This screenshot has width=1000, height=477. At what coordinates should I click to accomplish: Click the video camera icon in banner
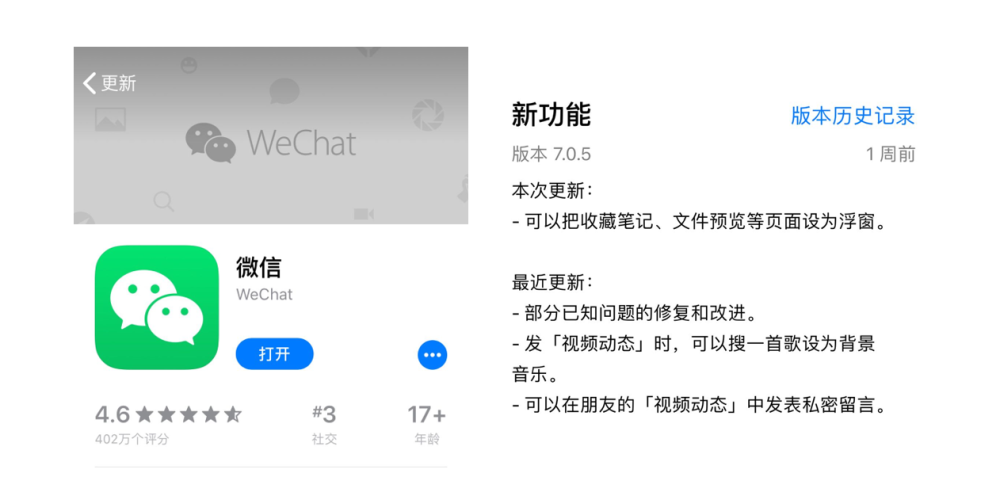click(364, 214)
